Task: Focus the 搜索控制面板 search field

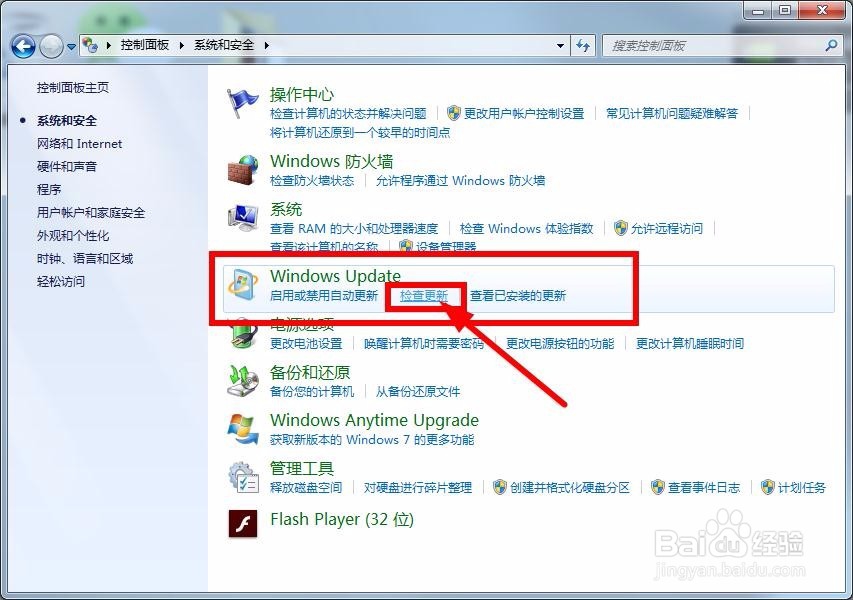Action: point(722,46)
